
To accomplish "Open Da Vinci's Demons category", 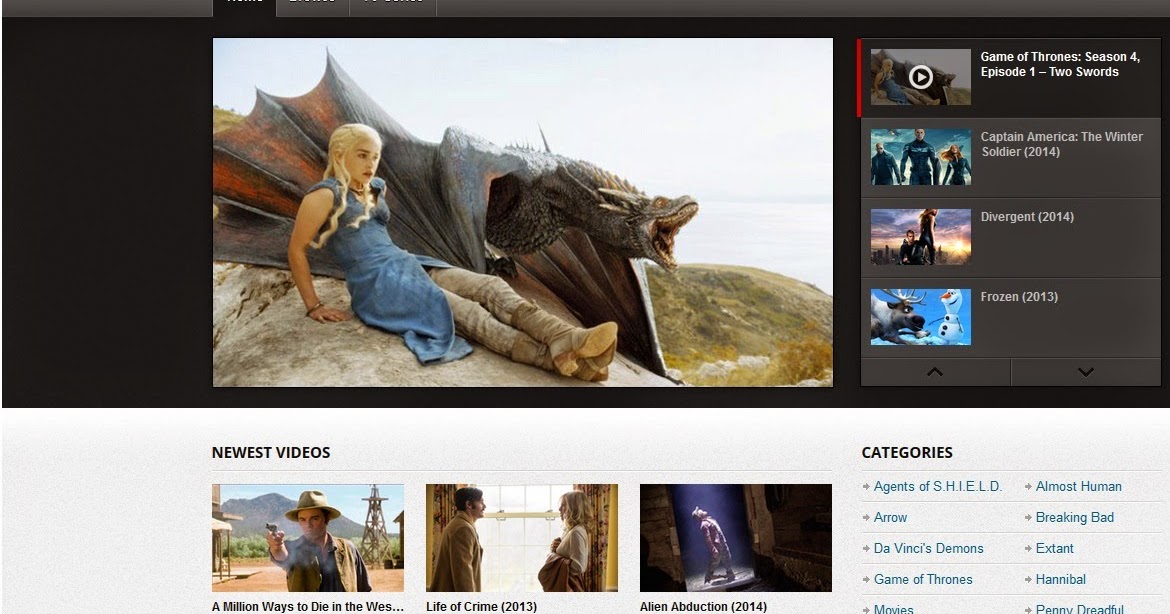I will [928, 548].
